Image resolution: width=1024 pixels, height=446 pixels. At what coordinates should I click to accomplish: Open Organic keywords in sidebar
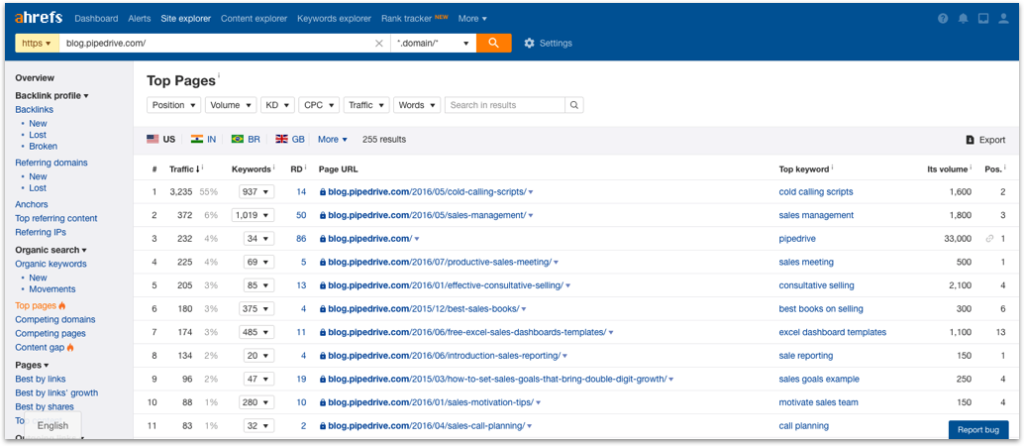point(51,264)
